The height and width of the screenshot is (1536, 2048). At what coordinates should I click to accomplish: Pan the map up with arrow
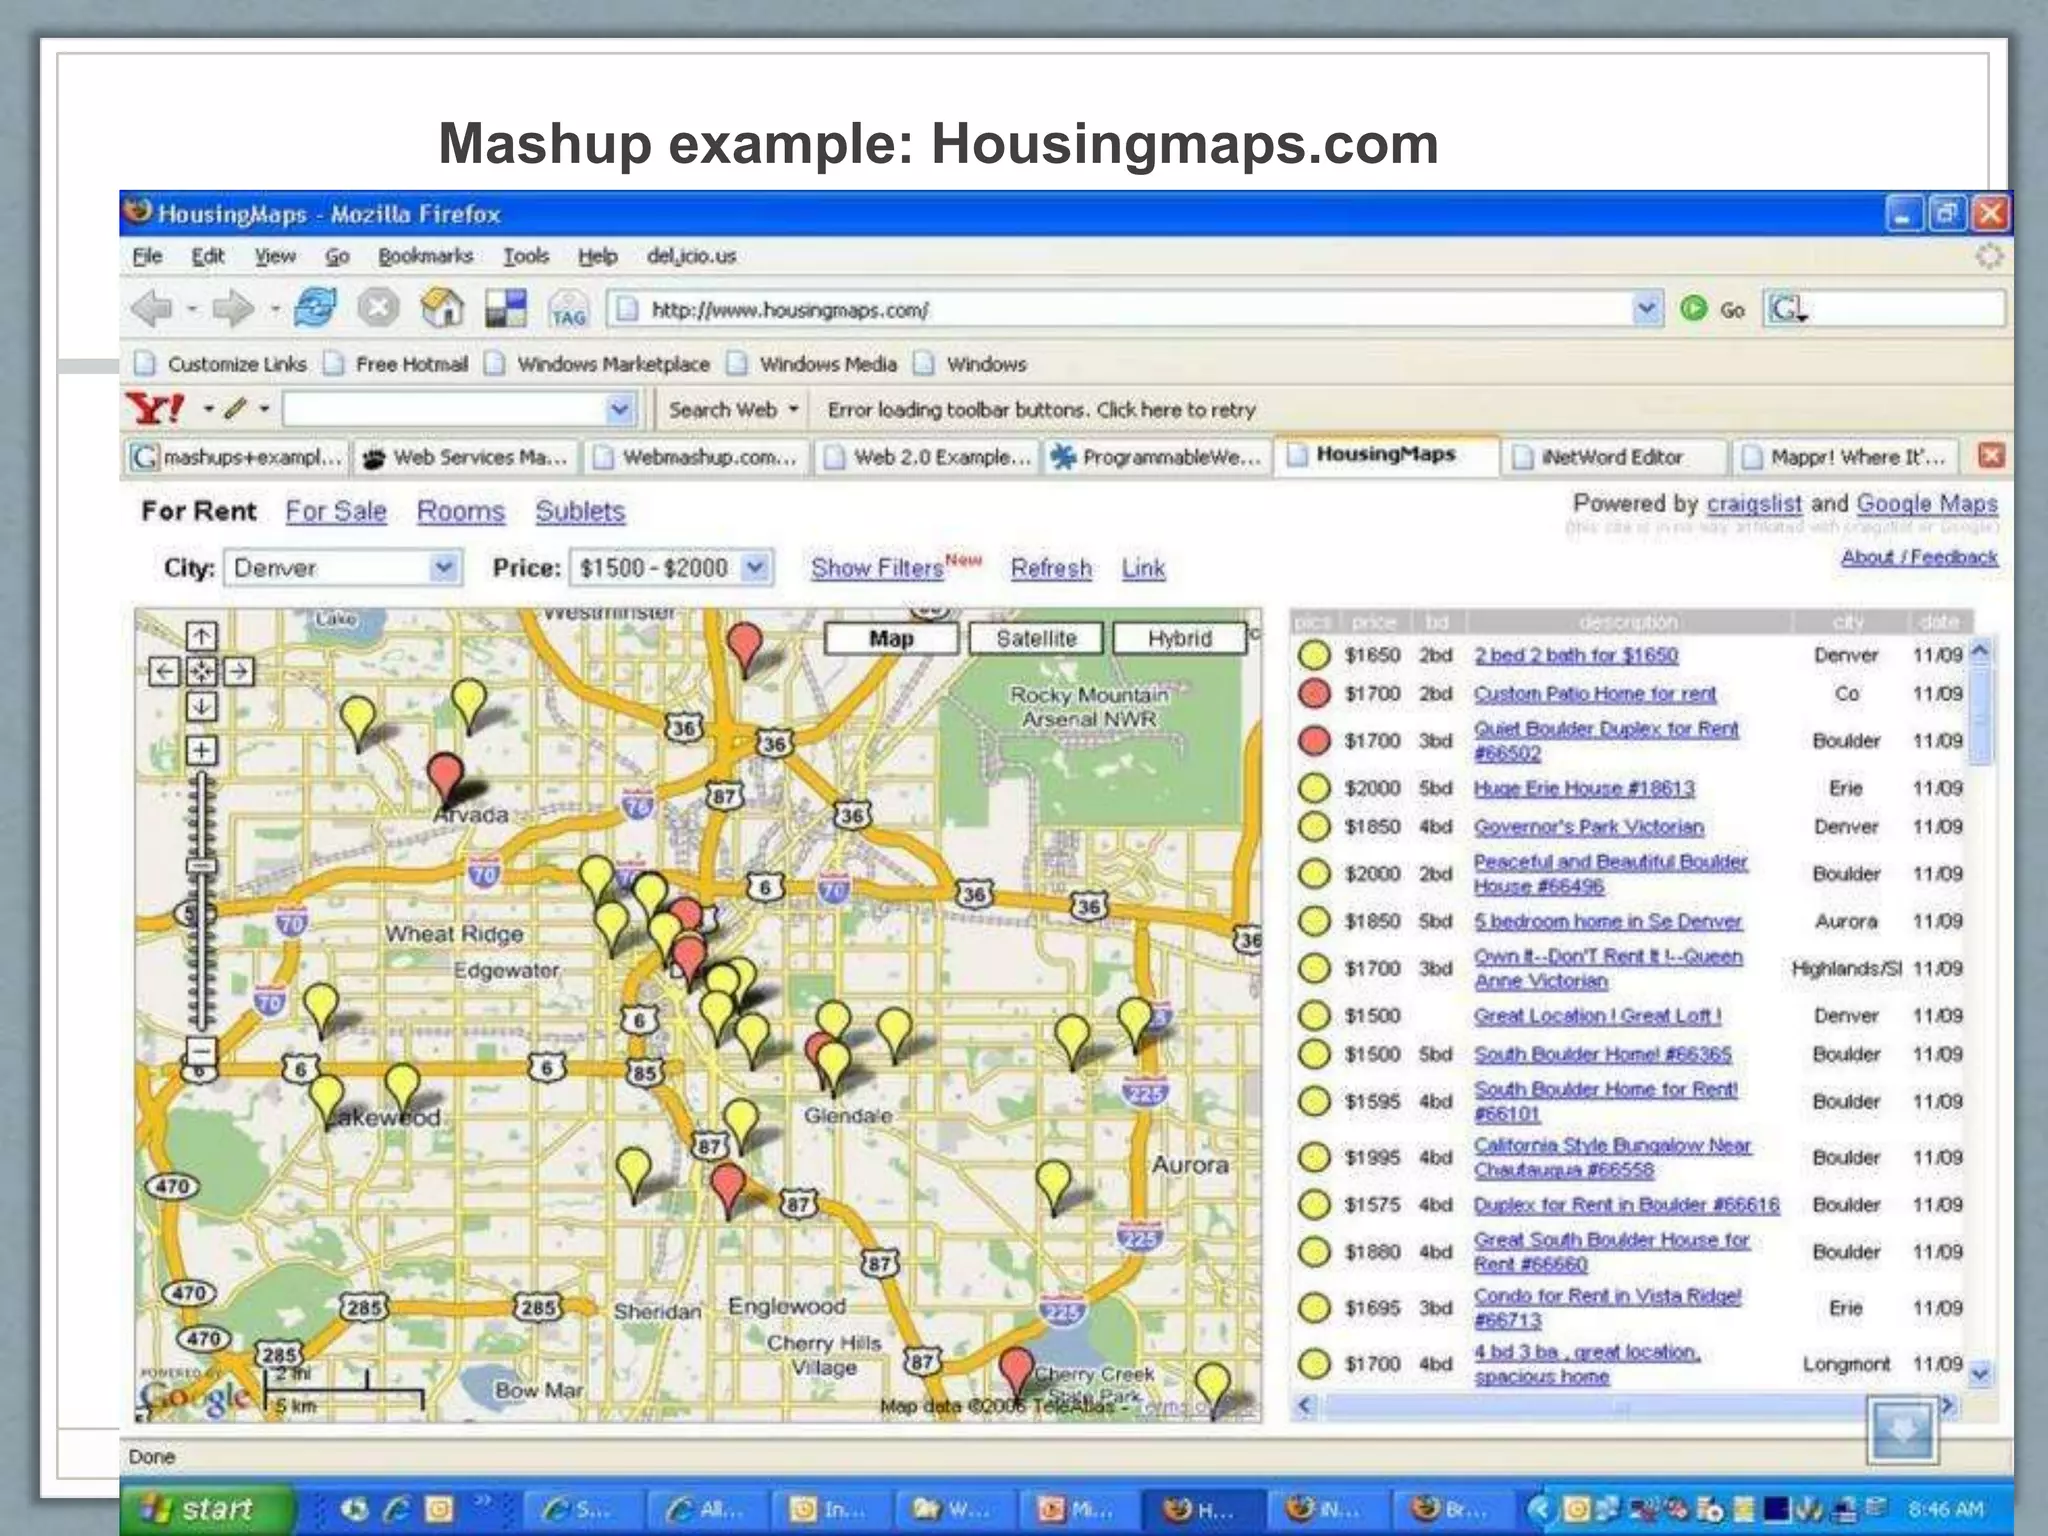pyautogui.click(x=201, y=635)
